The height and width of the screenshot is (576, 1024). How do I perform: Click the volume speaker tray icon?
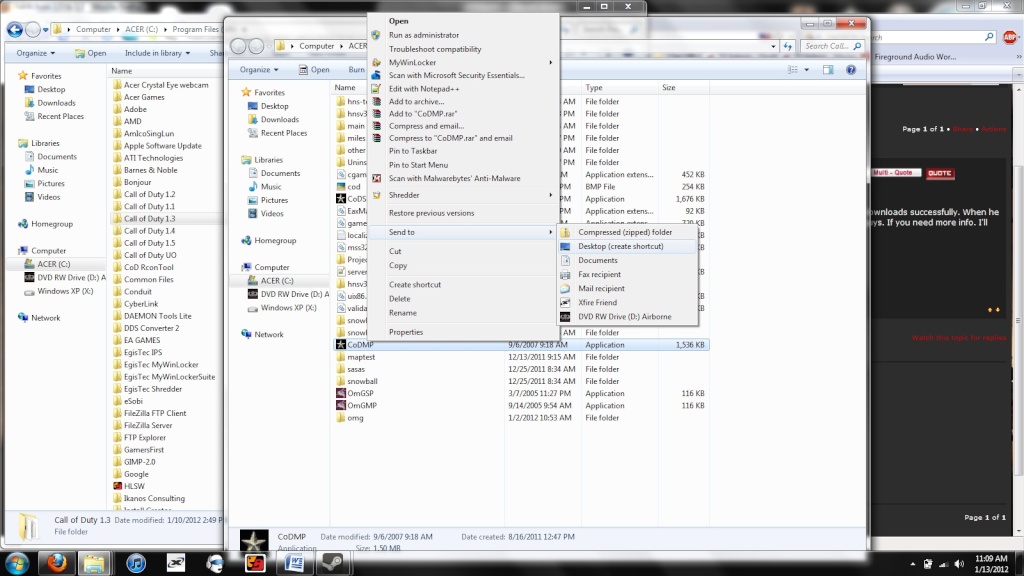pos(959,564)
